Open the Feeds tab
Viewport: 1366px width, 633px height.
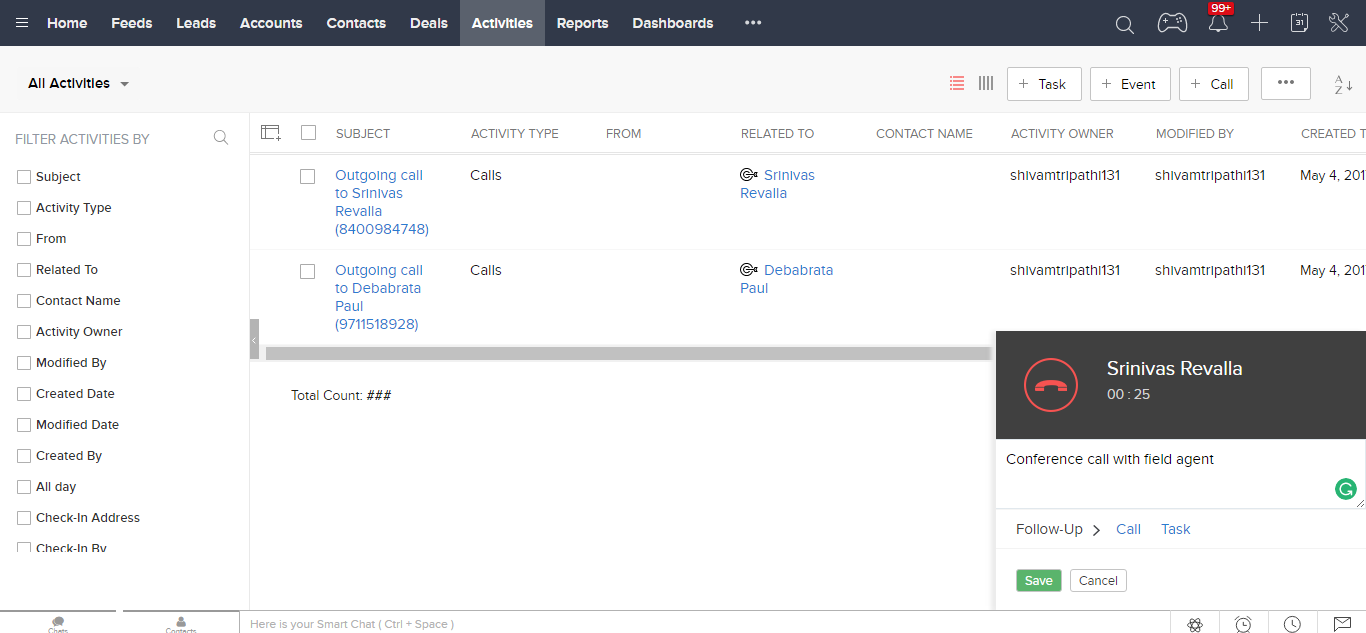(x=132, y=23)
